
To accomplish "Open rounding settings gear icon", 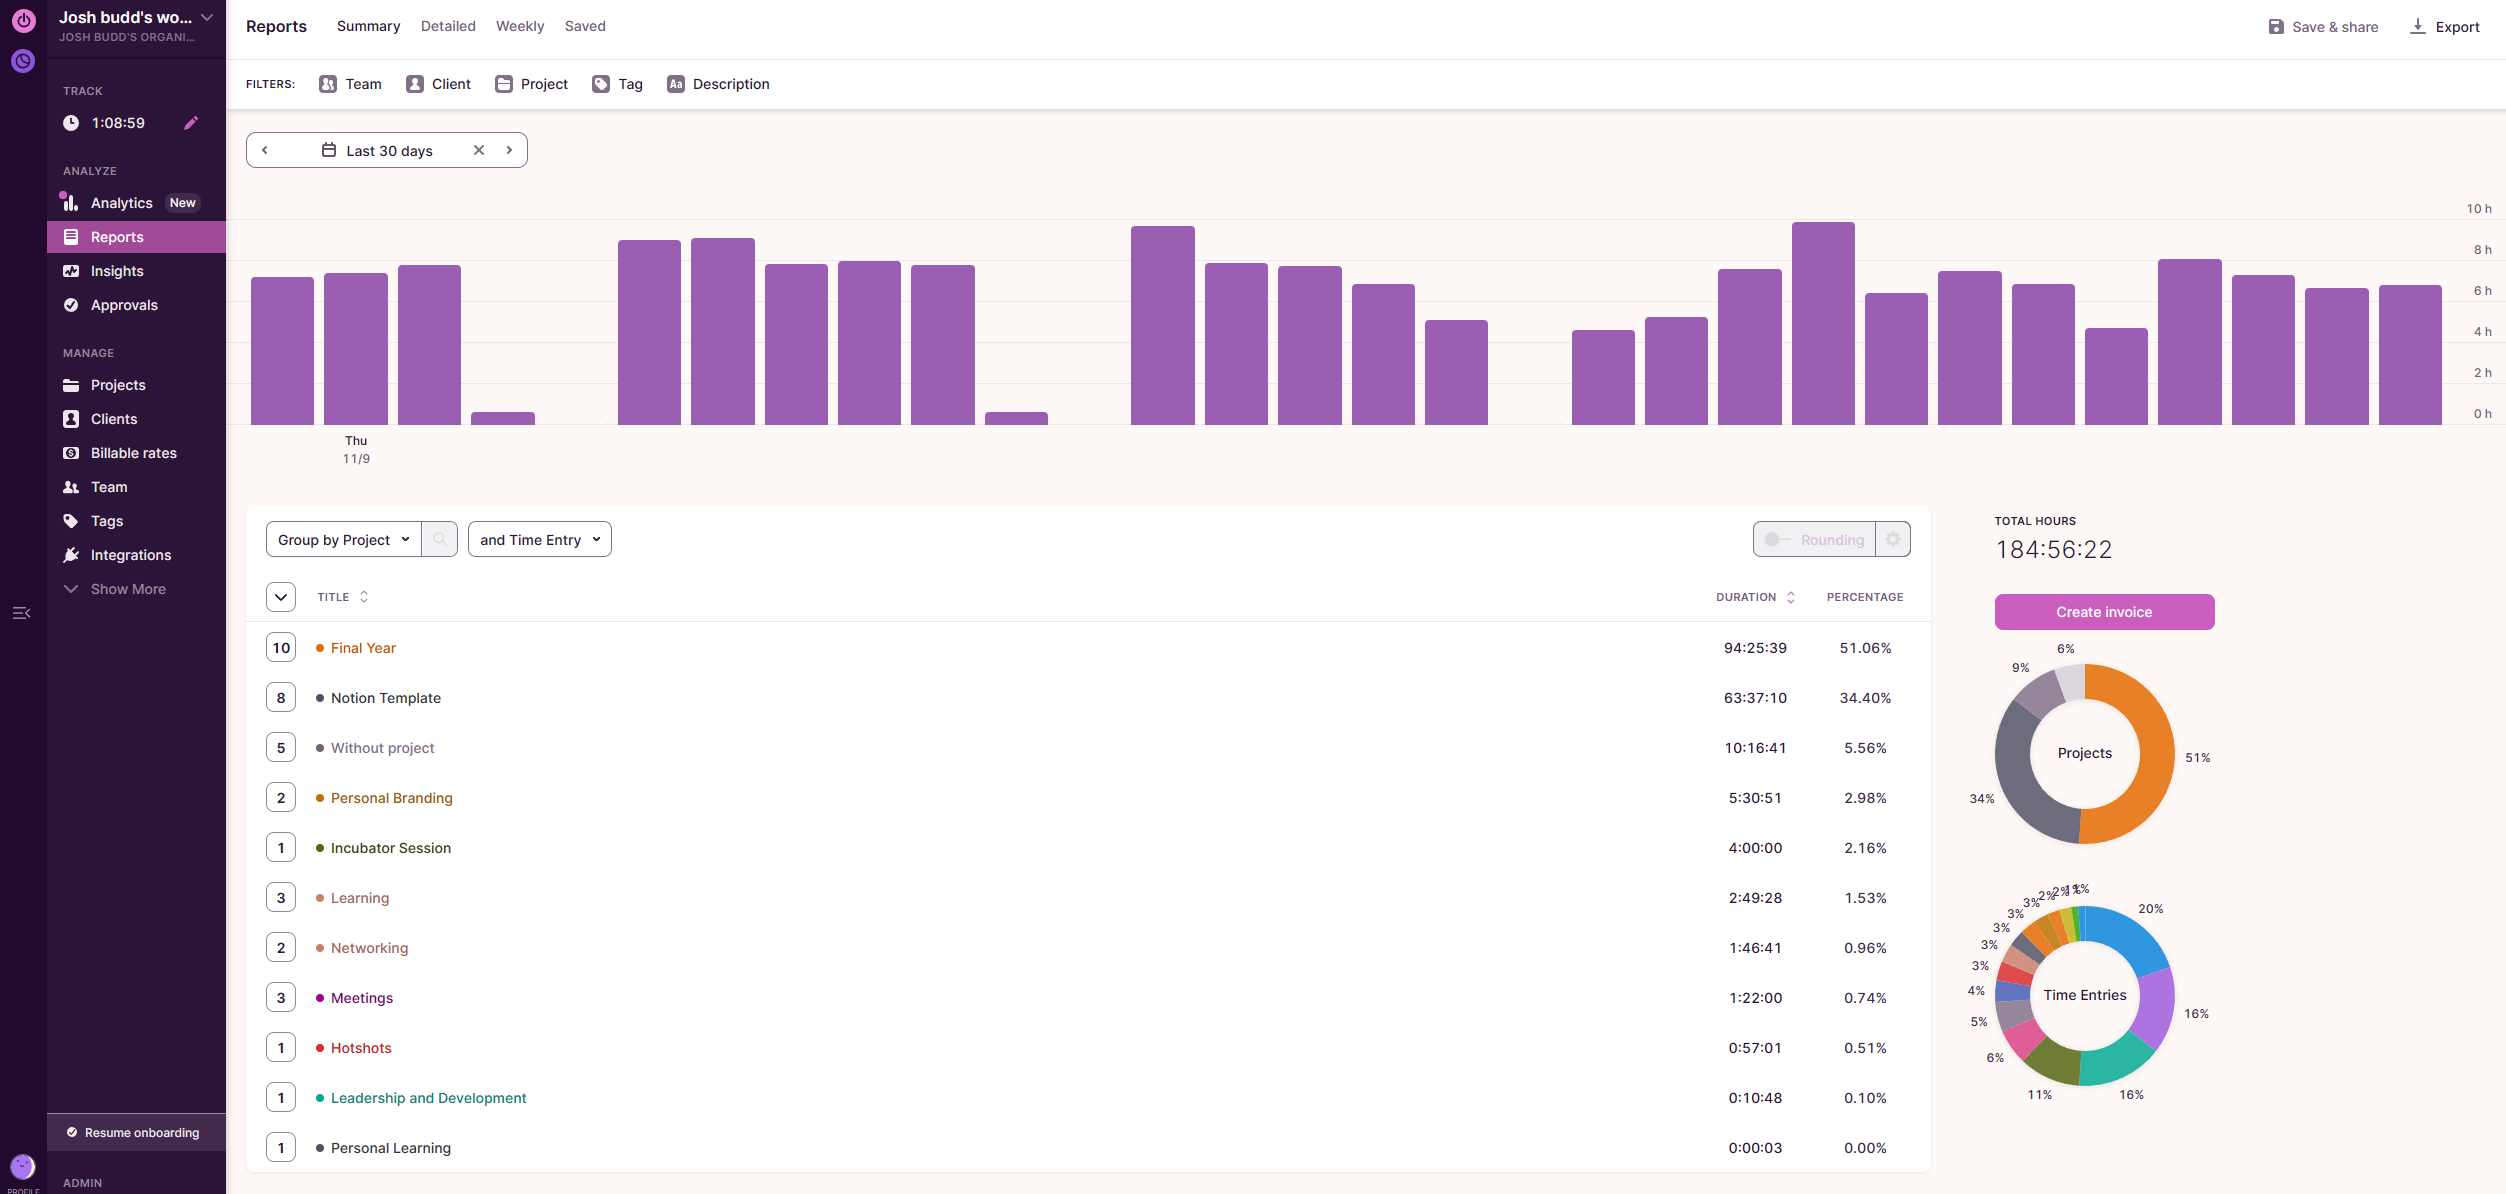I will [1892, 540].
